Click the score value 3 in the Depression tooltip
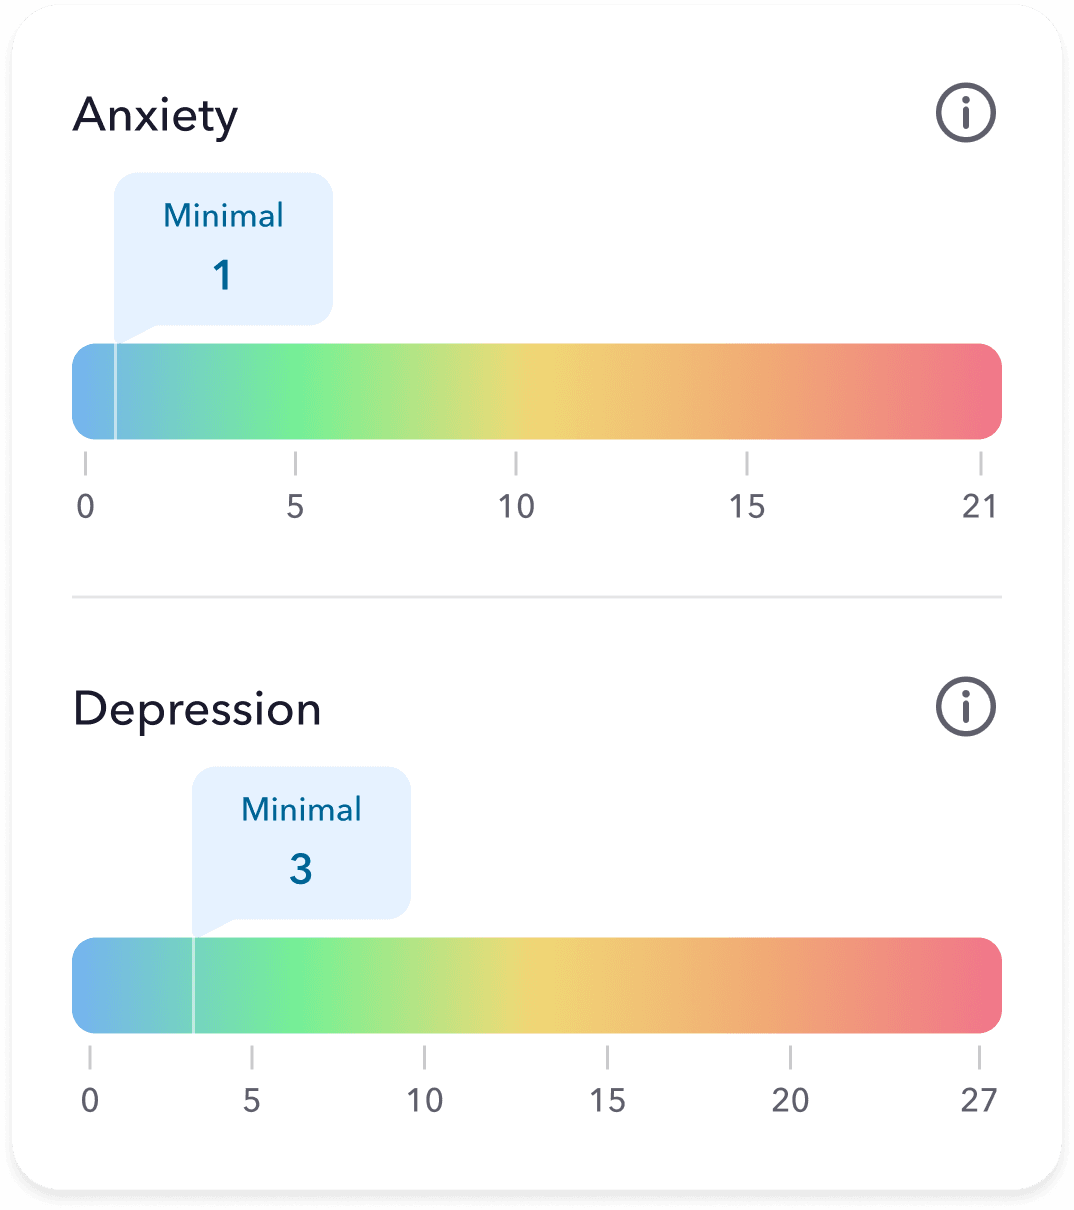Image resolution: width=1074 pixels, height=1210 pixels. (x=301, y=869)
